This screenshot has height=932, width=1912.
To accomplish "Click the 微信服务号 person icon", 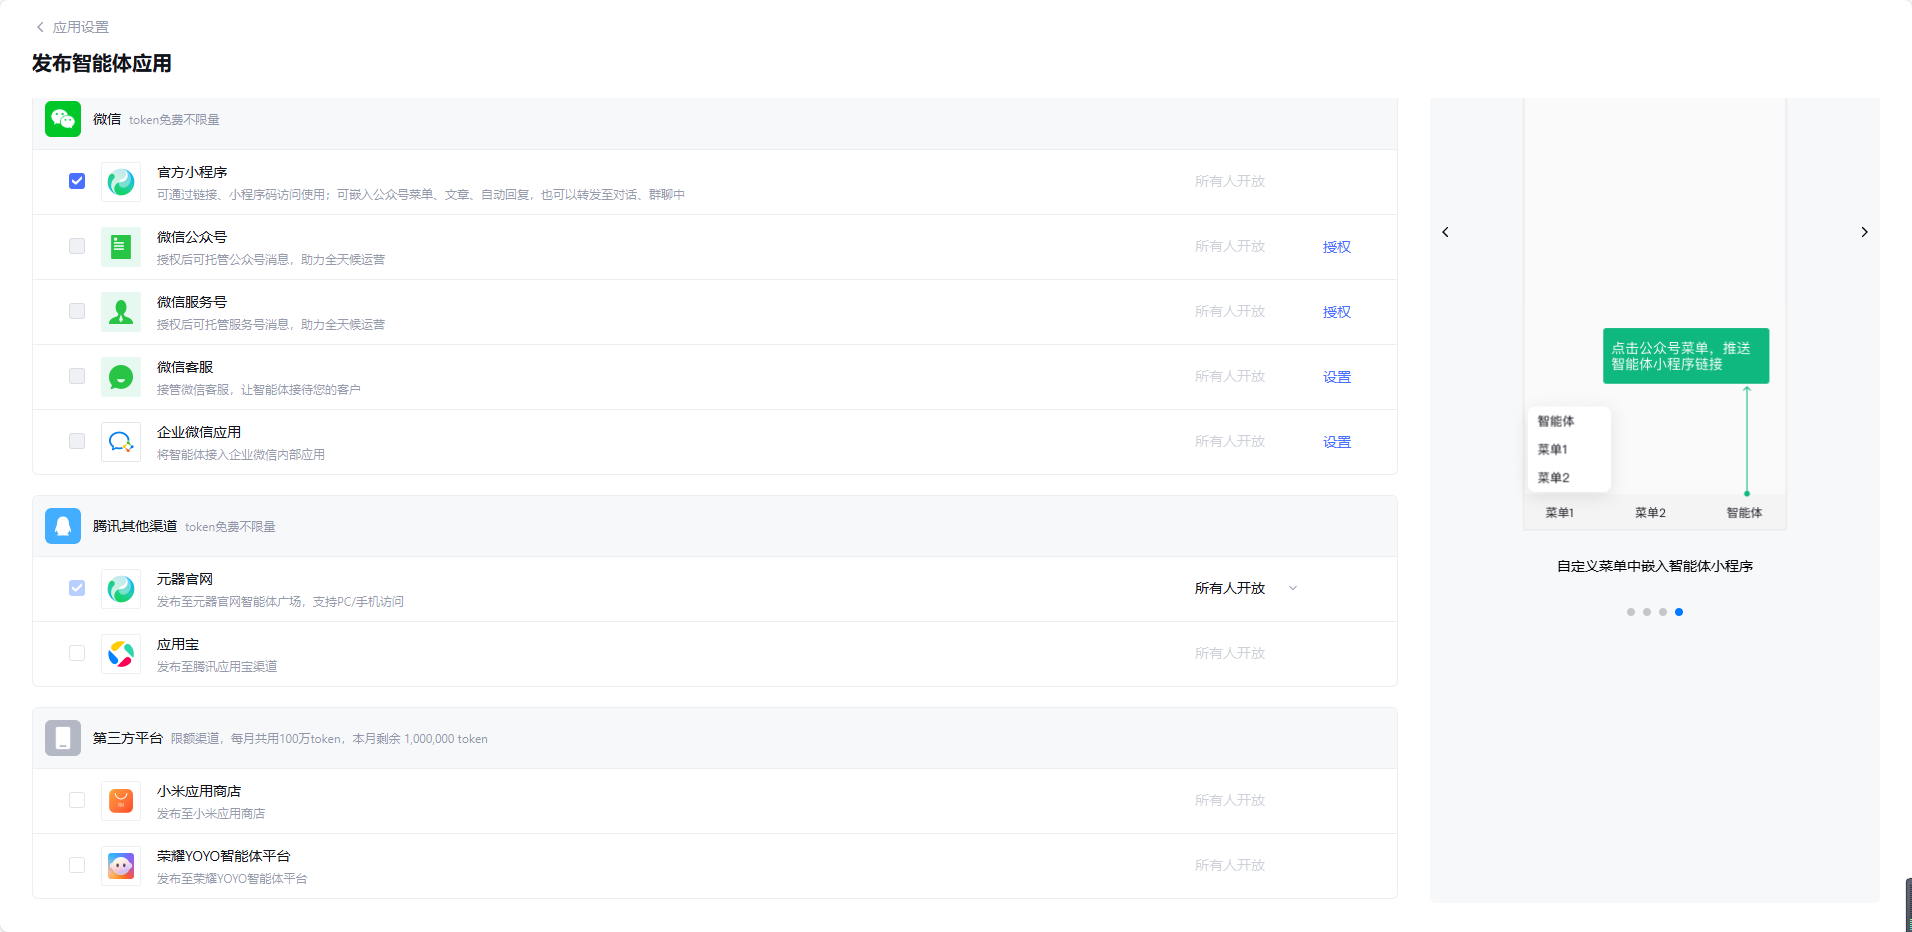I will coord(121,312).
